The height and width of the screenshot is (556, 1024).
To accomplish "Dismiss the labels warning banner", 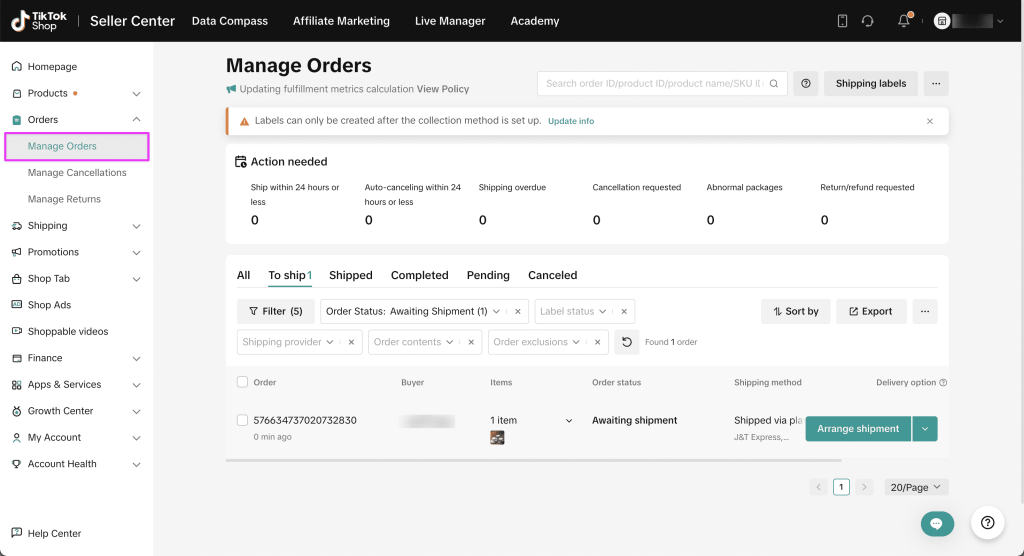I will click(930, 121).
